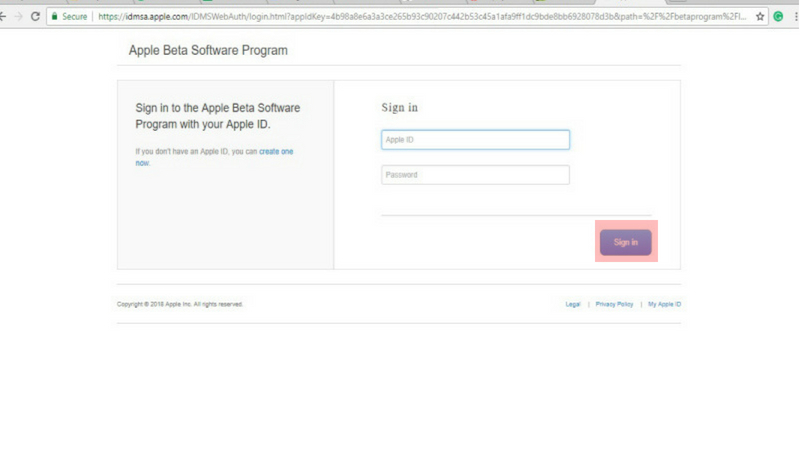
Task: Open the green Grammarly extension icon
Action: click(778, 17)
